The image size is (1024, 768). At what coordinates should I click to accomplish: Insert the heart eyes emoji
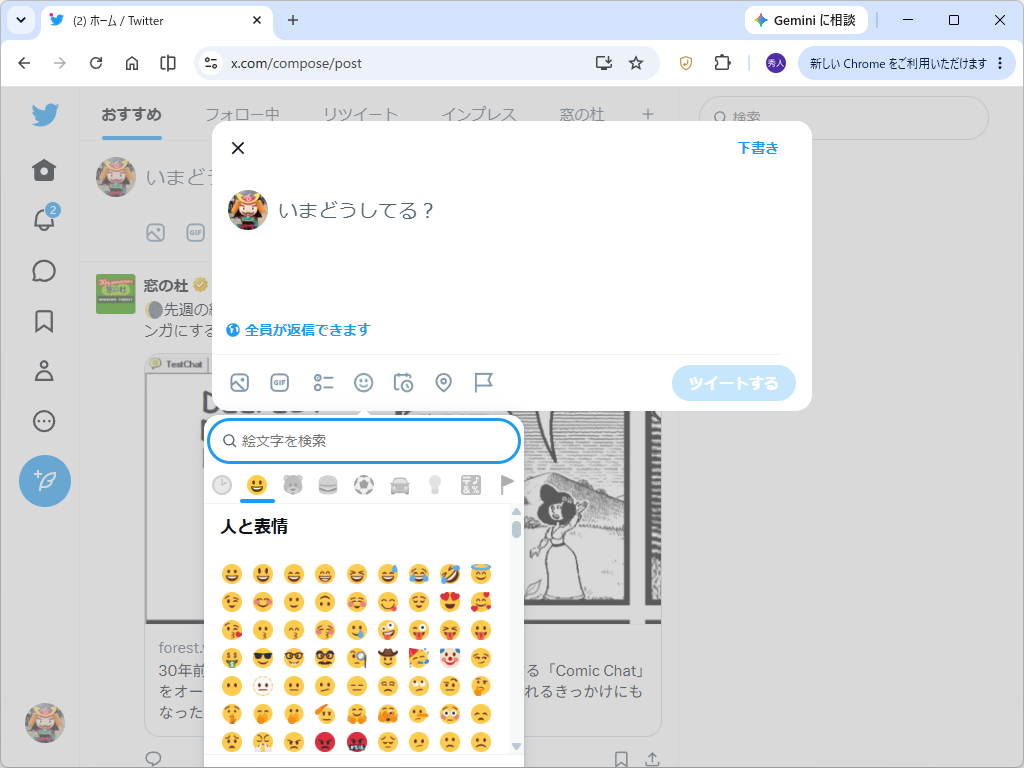[450, 601]
